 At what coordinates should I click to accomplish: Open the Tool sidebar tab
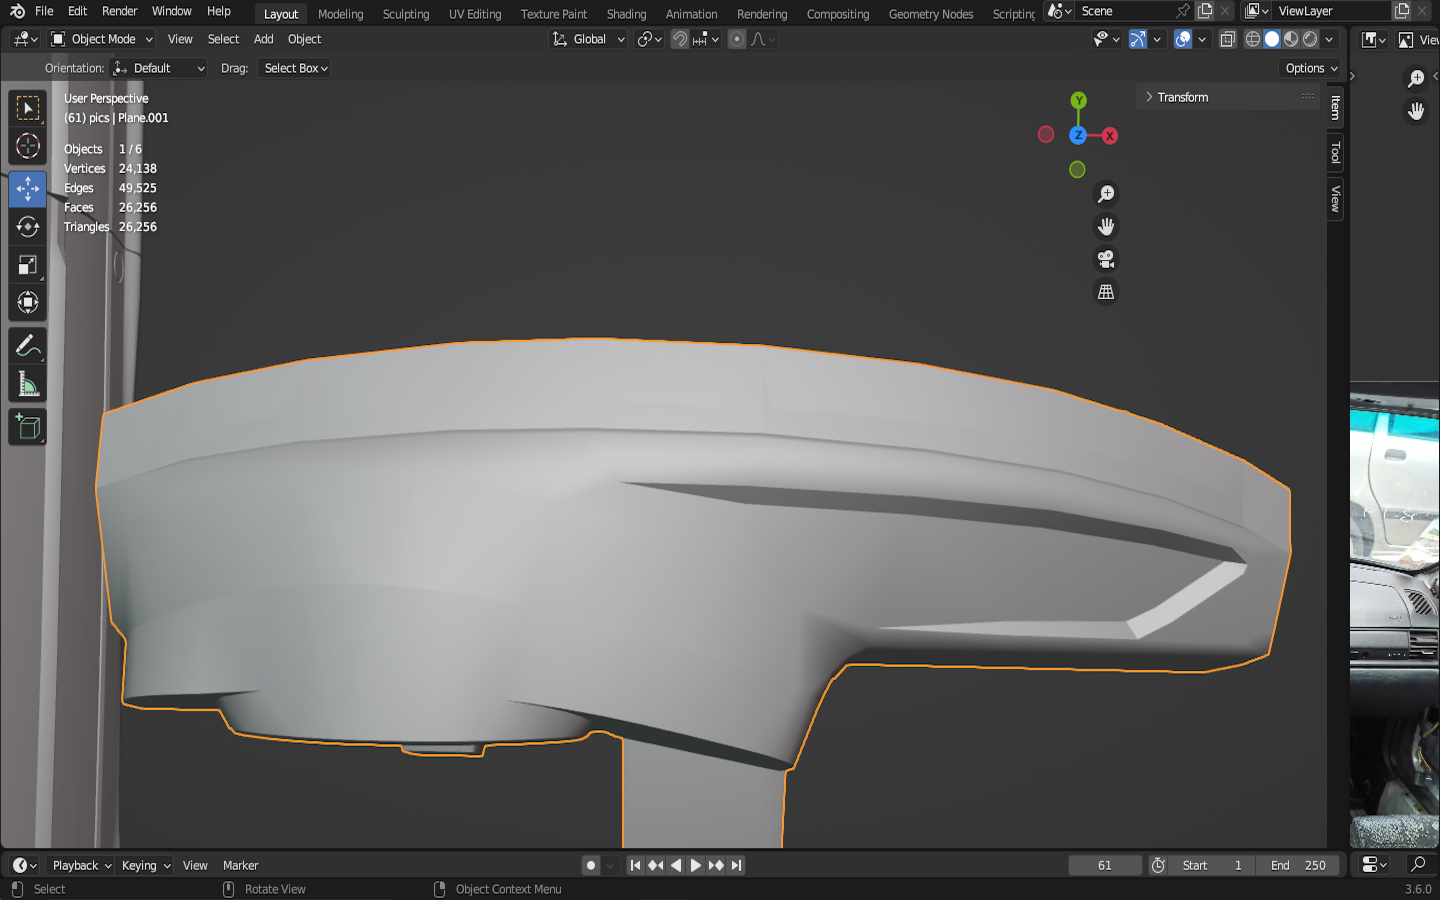click(x=1335, y=152)
